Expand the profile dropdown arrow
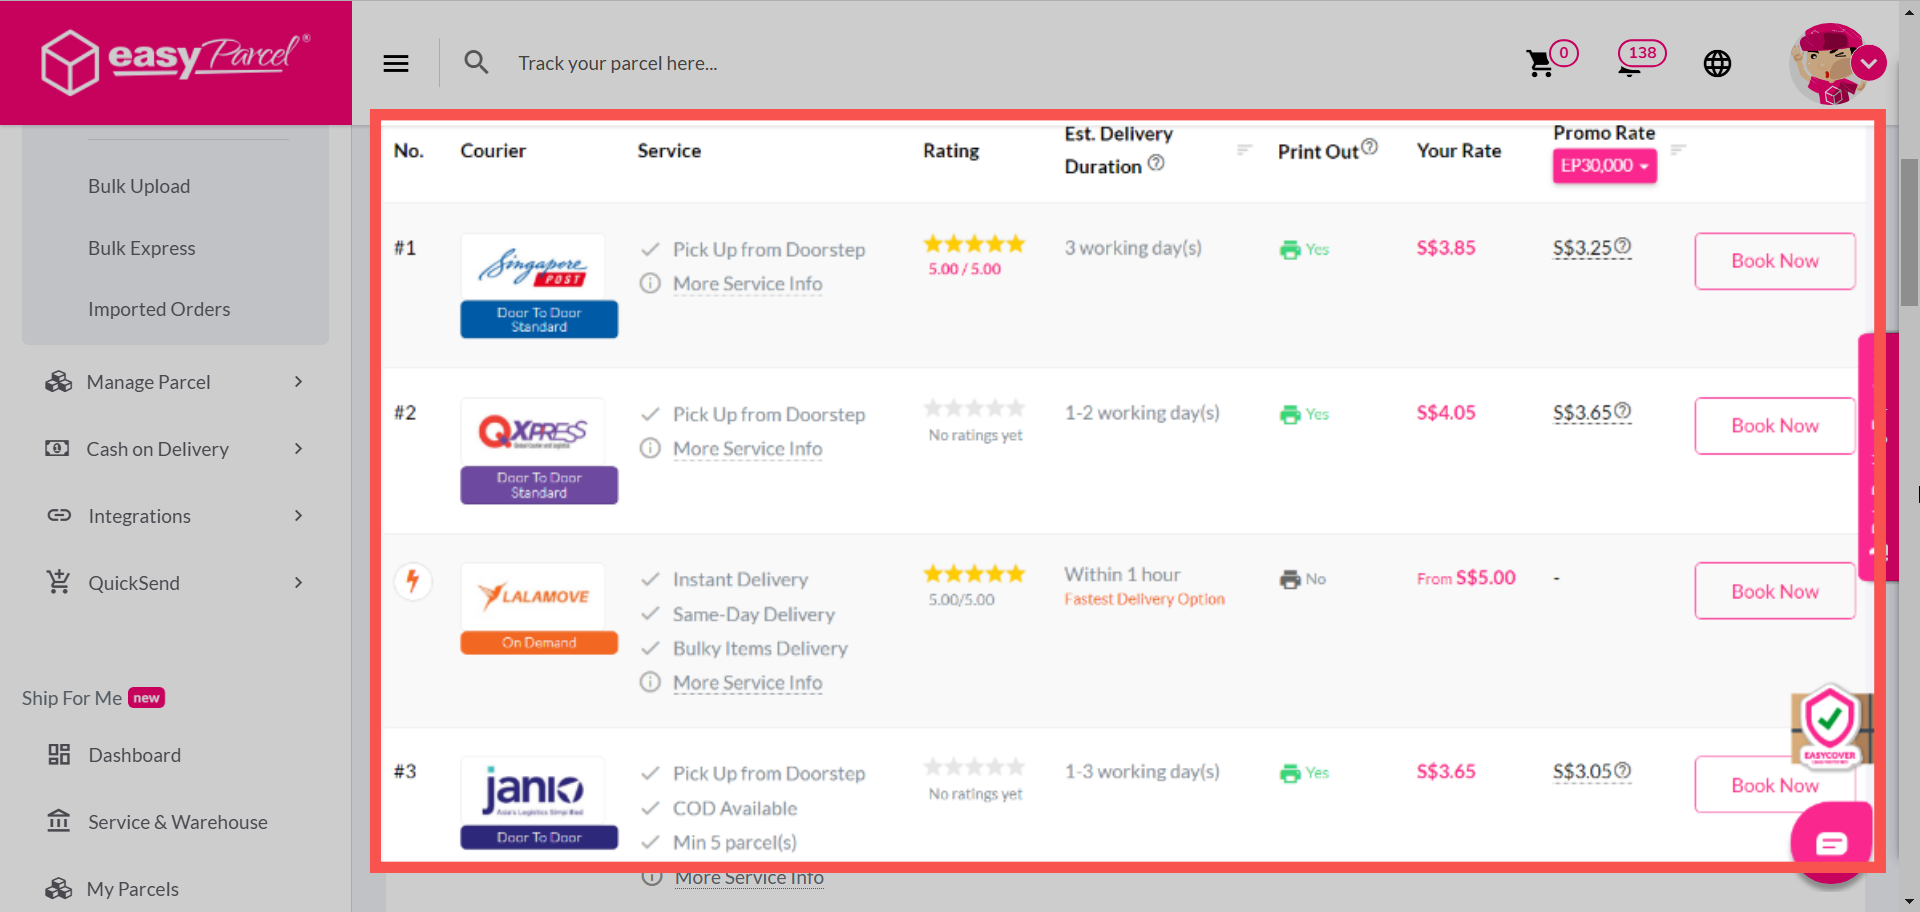 (x=1869, y=63)
